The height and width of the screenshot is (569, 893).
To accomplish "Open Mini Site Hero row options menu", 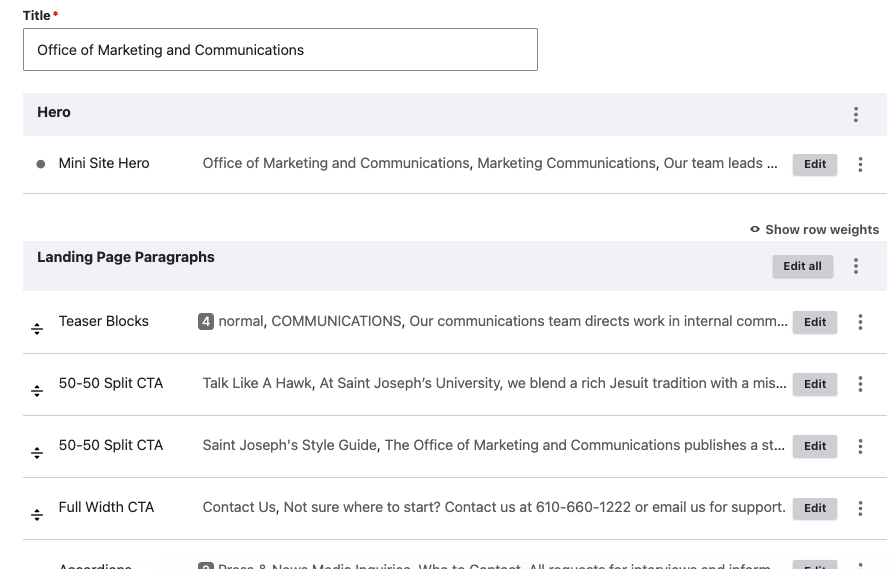I will 860,165.
